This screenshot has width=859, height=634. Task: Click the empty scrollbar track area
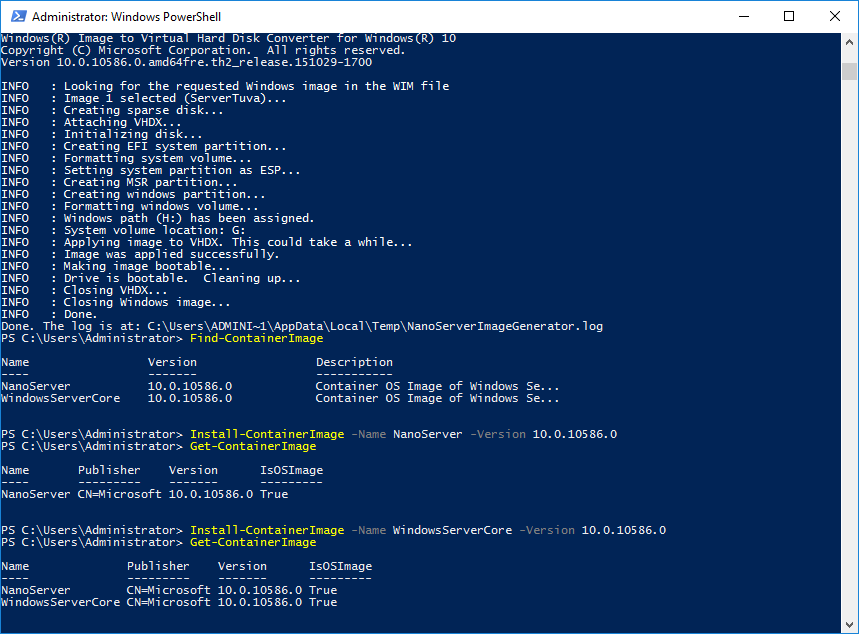[x=848, y=350]
